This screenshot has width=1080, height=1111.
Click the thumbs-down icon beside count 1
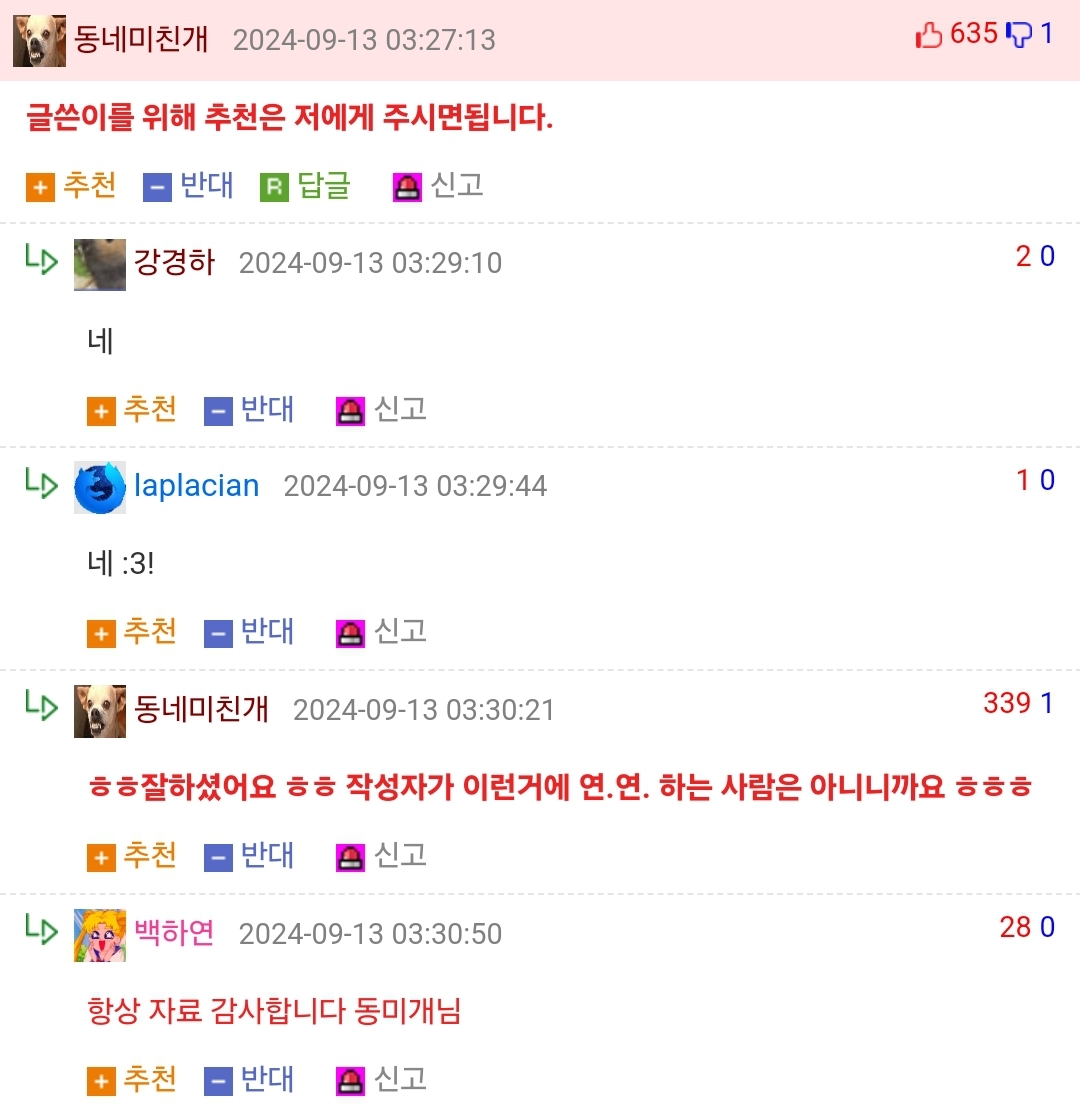point(1019,34)
